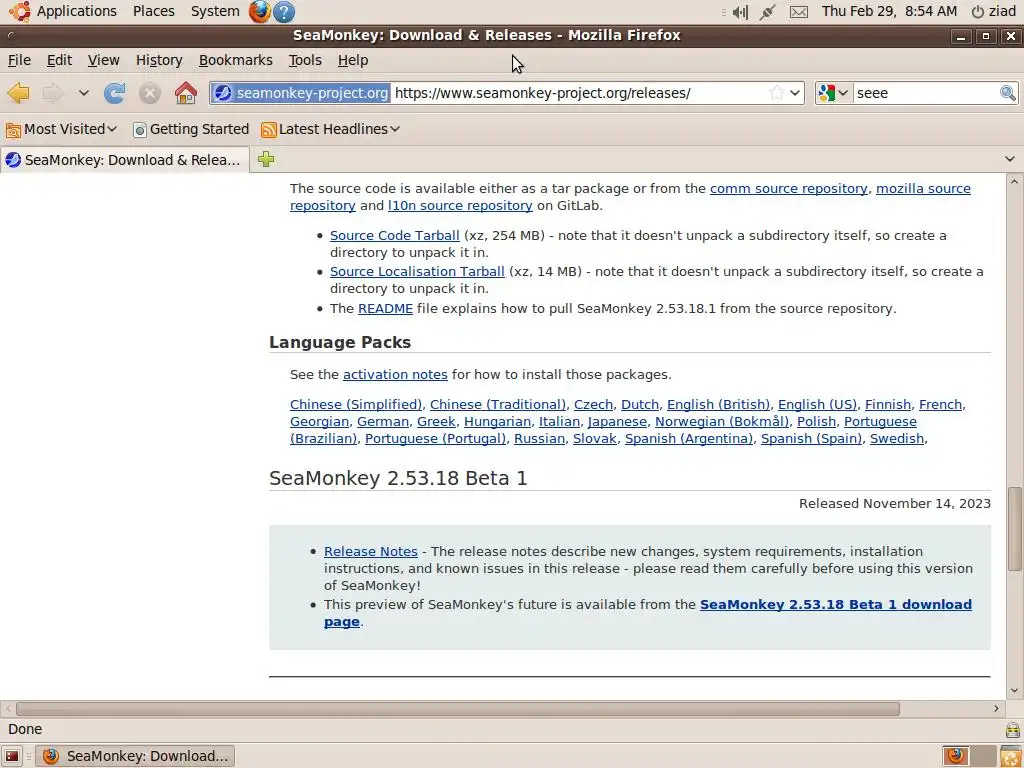This screenshot has height=768, width=1024.
Task: Click the horizontal scrollbar thumb
Action: point(457,709)
